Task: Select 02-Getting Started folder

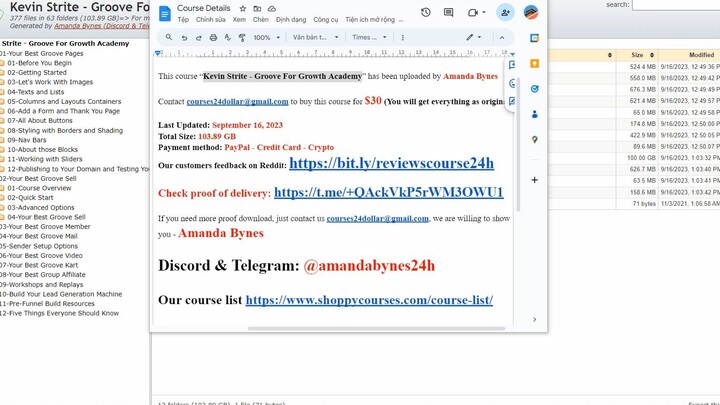Action: (37, 73)
